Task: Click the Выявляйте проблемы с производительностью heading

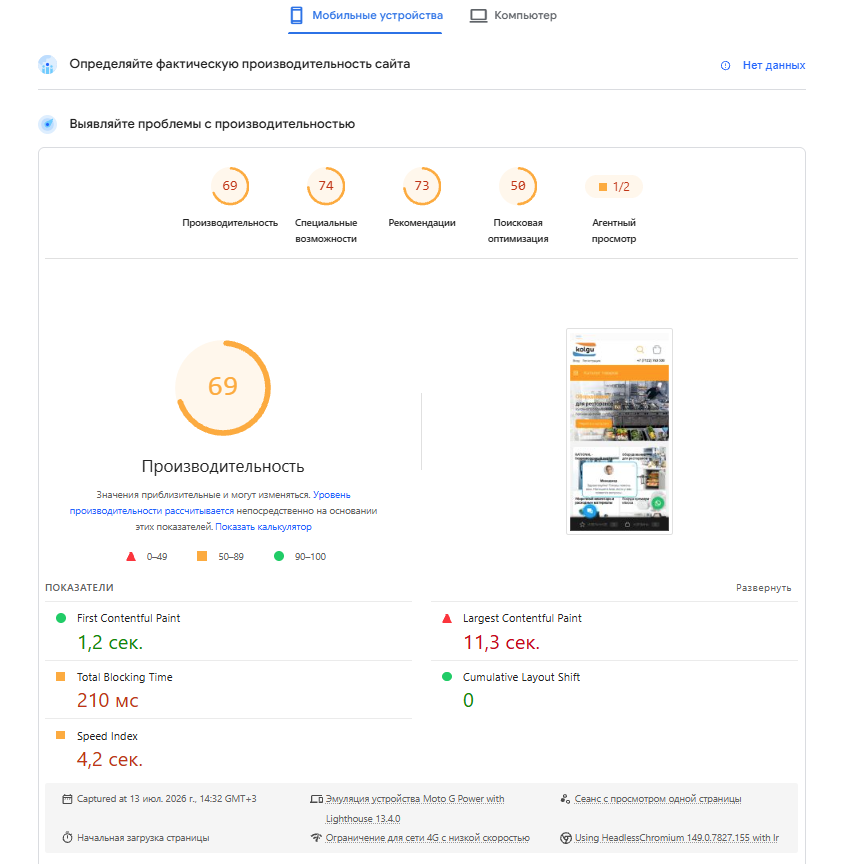Action: [x=212, y=124]
